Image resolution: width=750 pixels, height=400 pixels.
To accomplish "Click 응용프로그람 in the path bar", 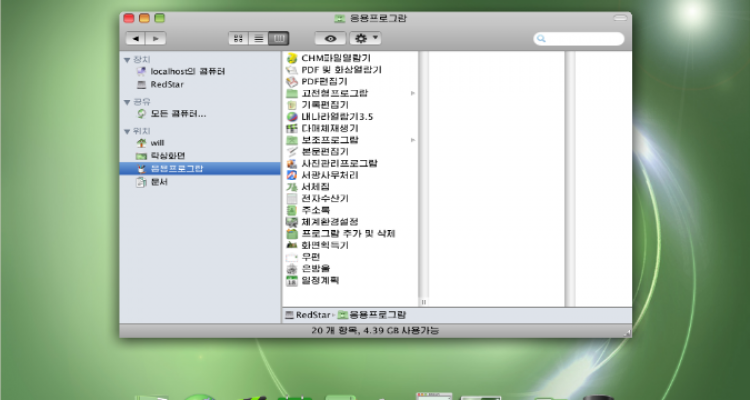I will (x=372, y=315).
